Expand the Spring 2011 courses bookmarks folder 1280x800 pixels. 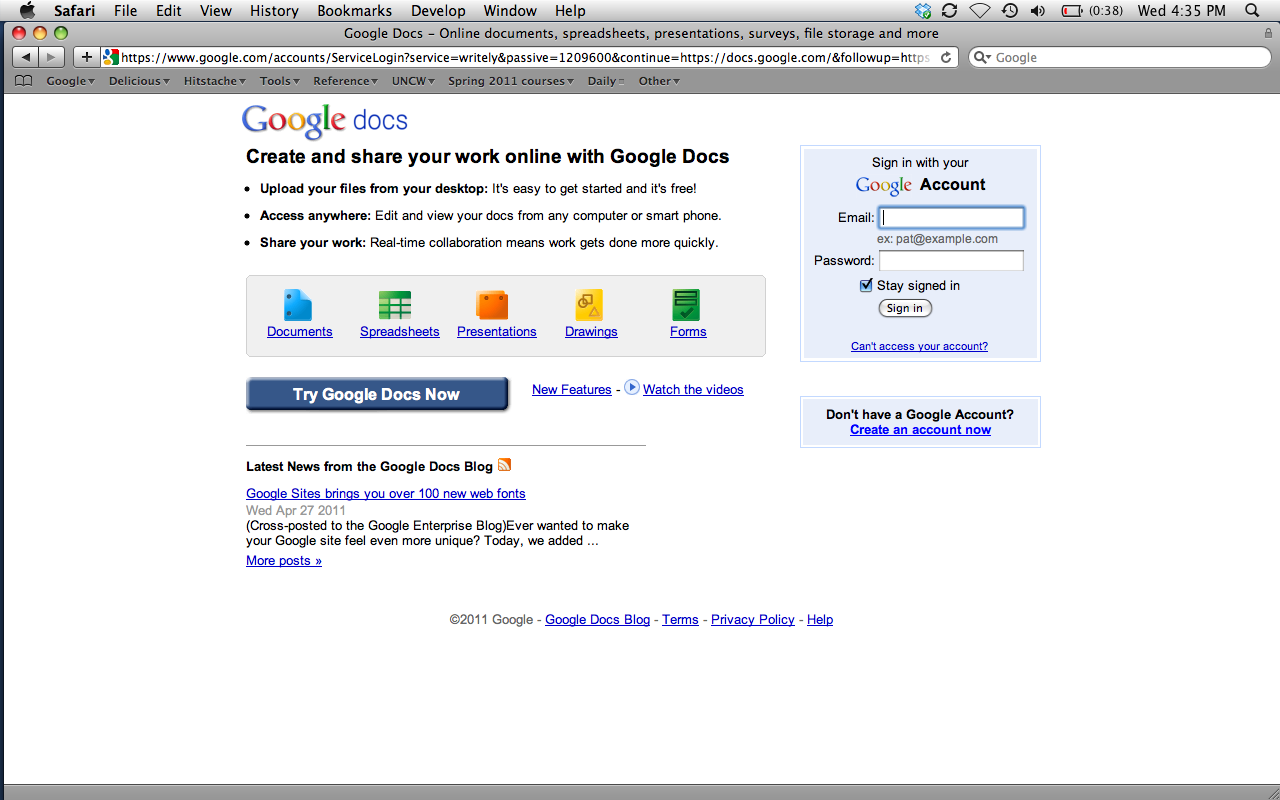(511, 81)
